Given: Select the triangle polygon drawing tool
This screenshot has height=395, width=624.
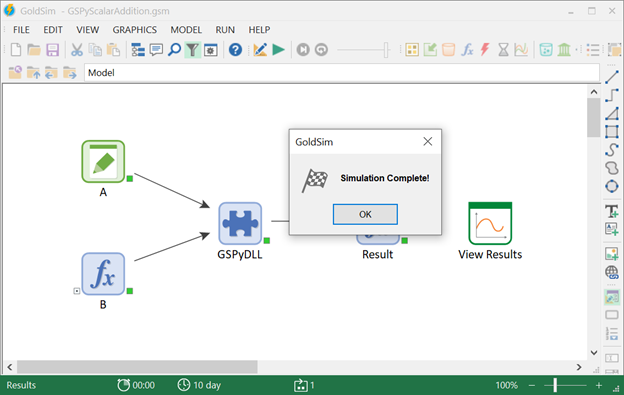Looking at the screenshot, I should click(x=612, y=114).
